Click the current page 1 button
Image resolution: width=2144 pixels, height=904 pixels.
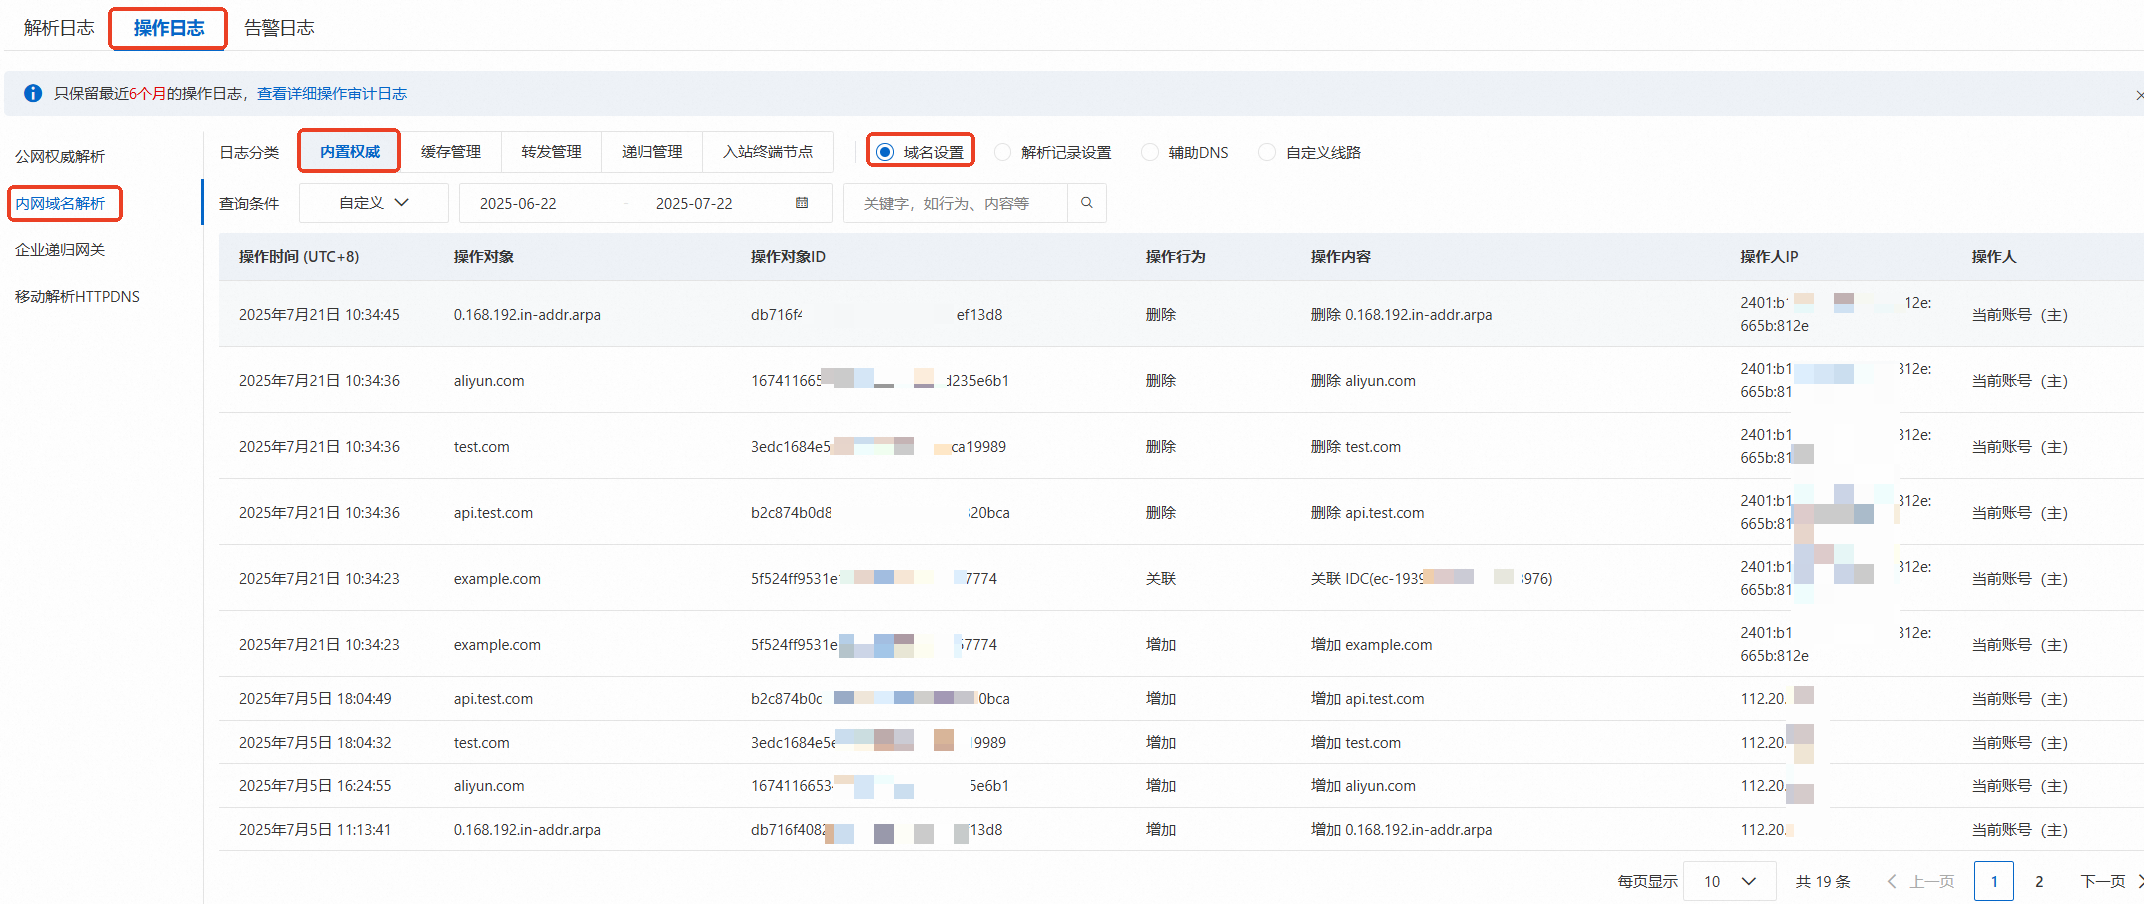click(1994, 881)
